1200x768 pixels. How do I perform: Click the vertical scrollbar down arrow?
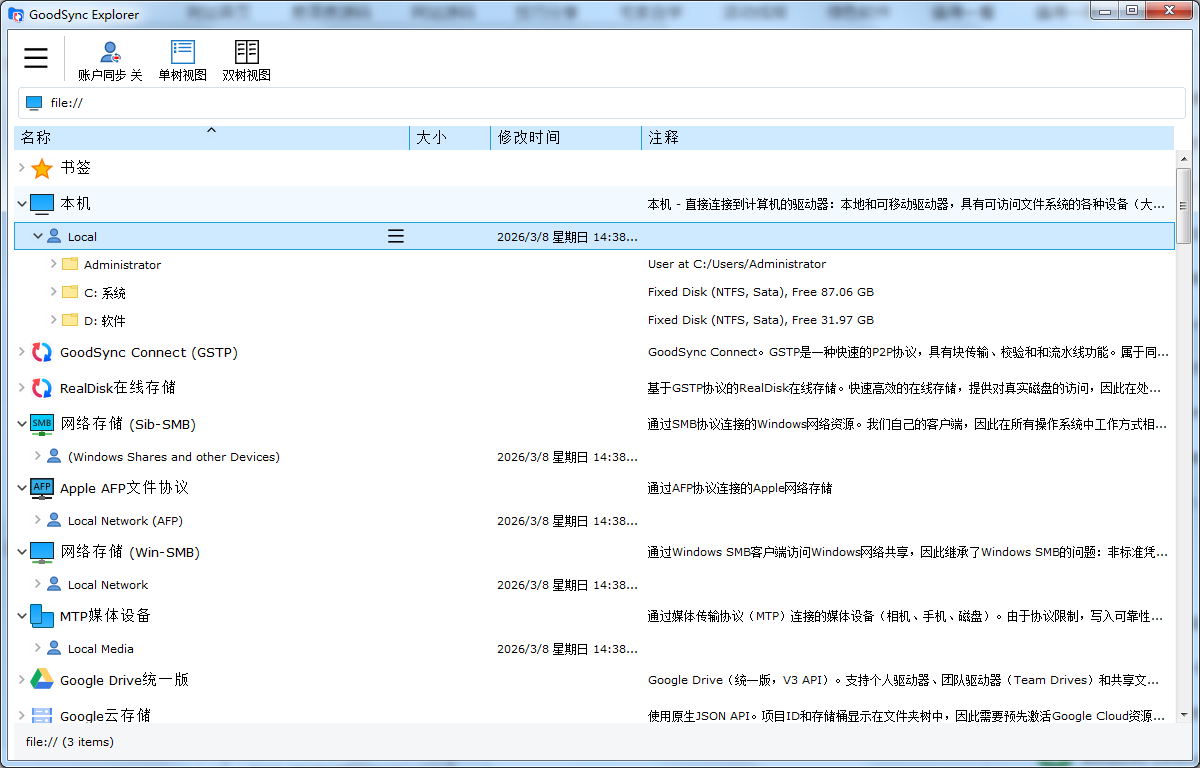(x=1183, y=714)
